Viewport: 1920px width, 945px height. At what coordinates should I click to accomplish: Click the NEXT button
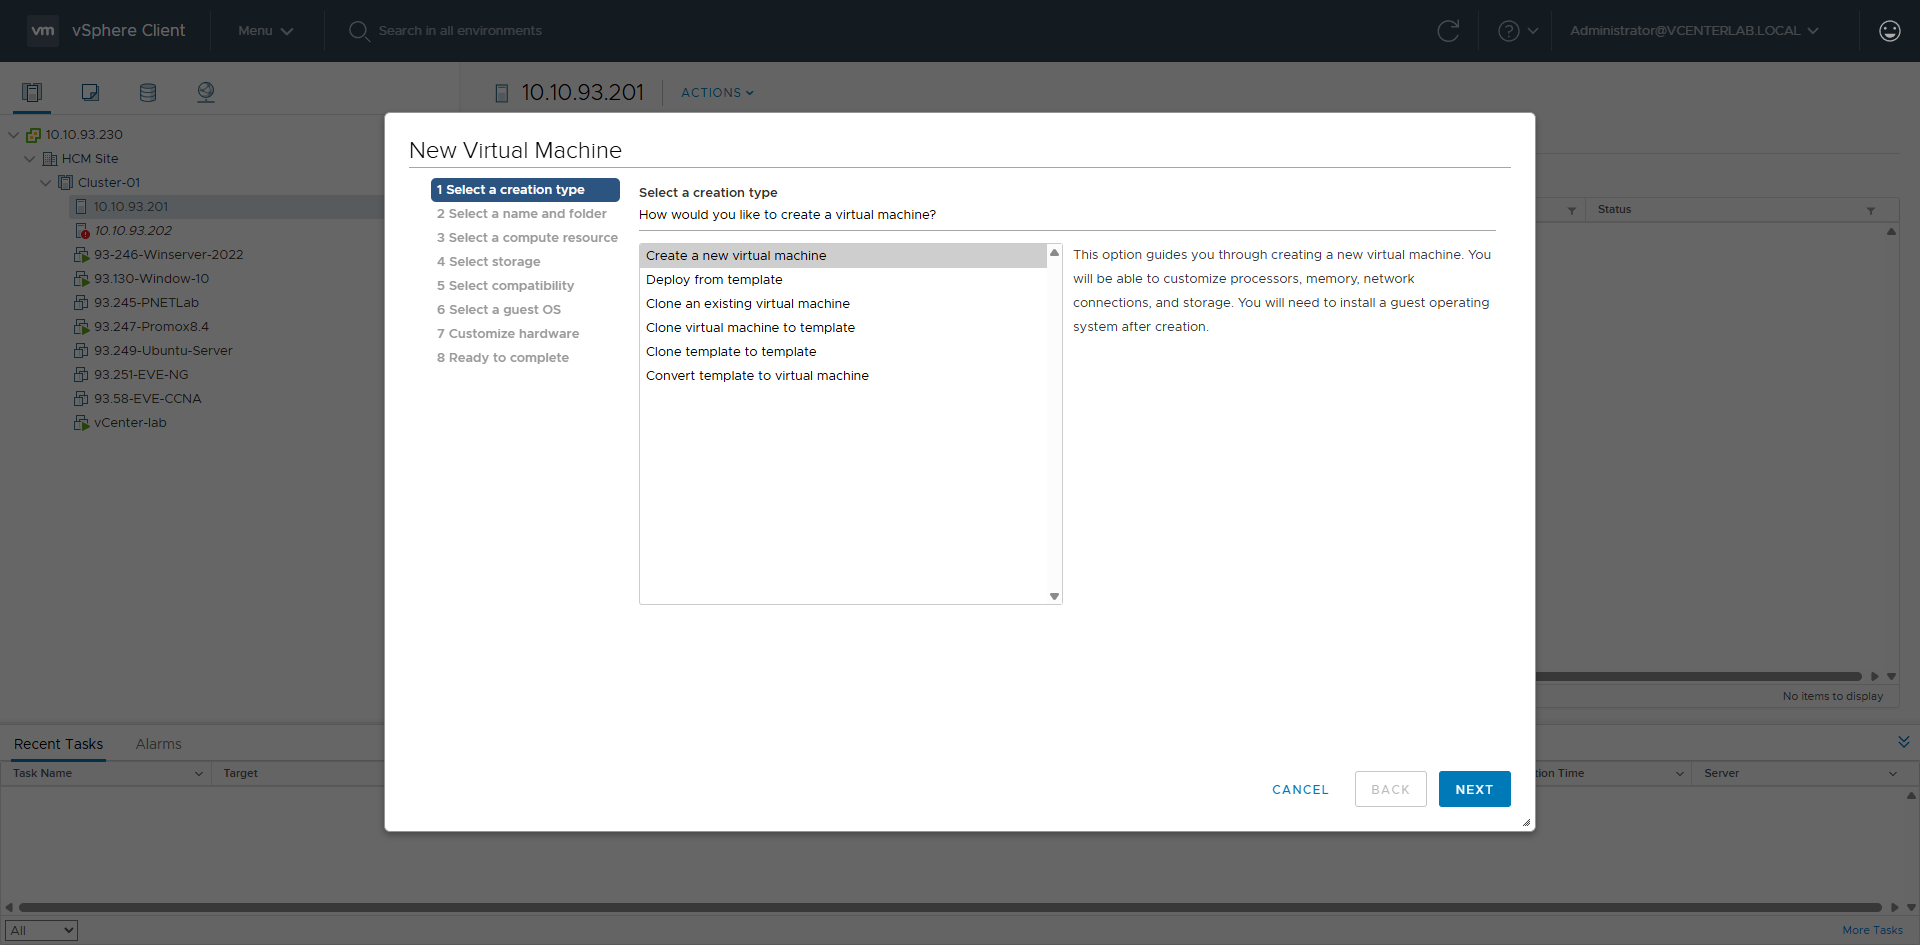1474,789
